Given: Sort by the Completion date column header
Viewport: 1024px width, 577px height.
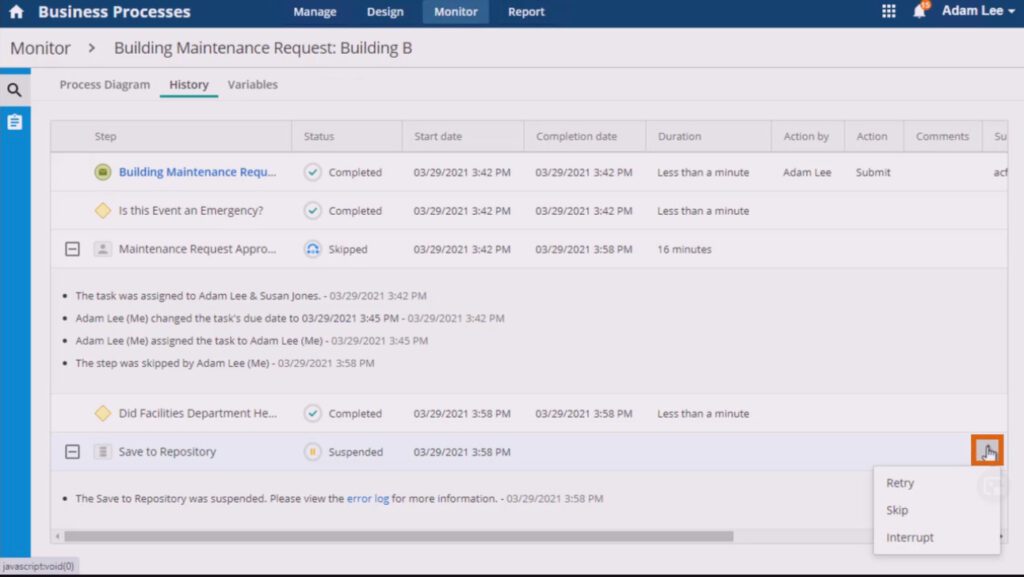Looking at the screenshot, I should (x=577, y=136).
